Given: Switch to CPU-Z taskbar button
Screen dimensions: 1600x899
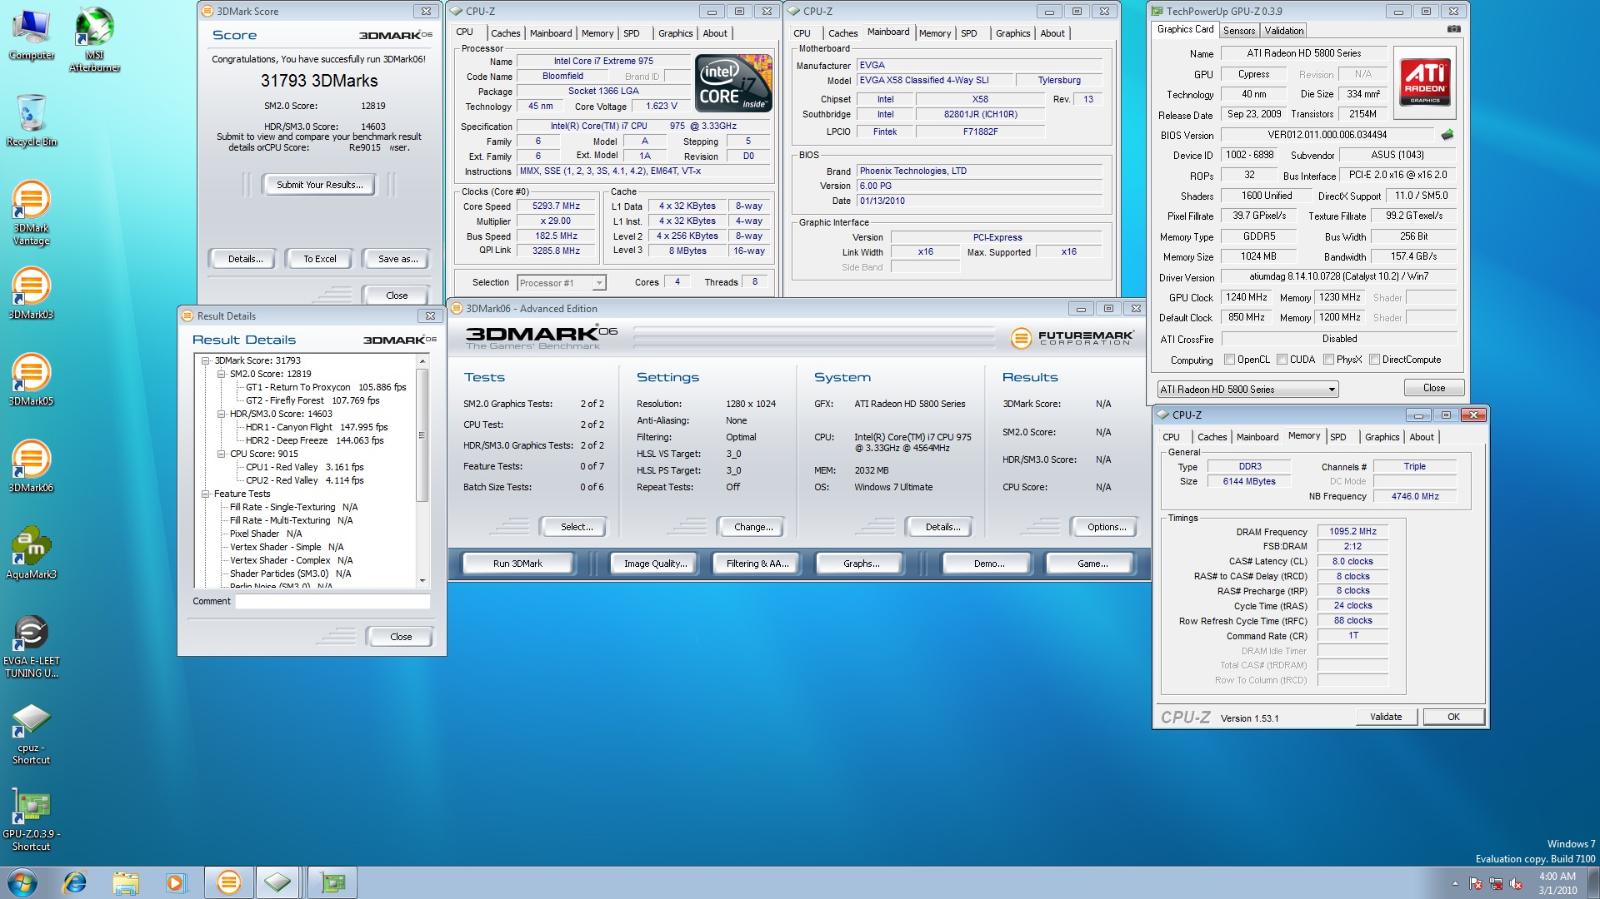Looking at the screenshot, I should click(x=279, y=883).
